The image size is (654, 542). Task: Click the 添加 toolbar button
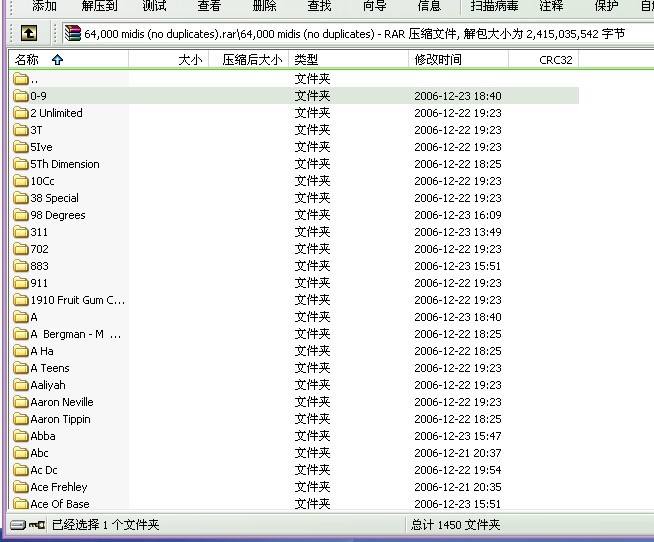44,6
